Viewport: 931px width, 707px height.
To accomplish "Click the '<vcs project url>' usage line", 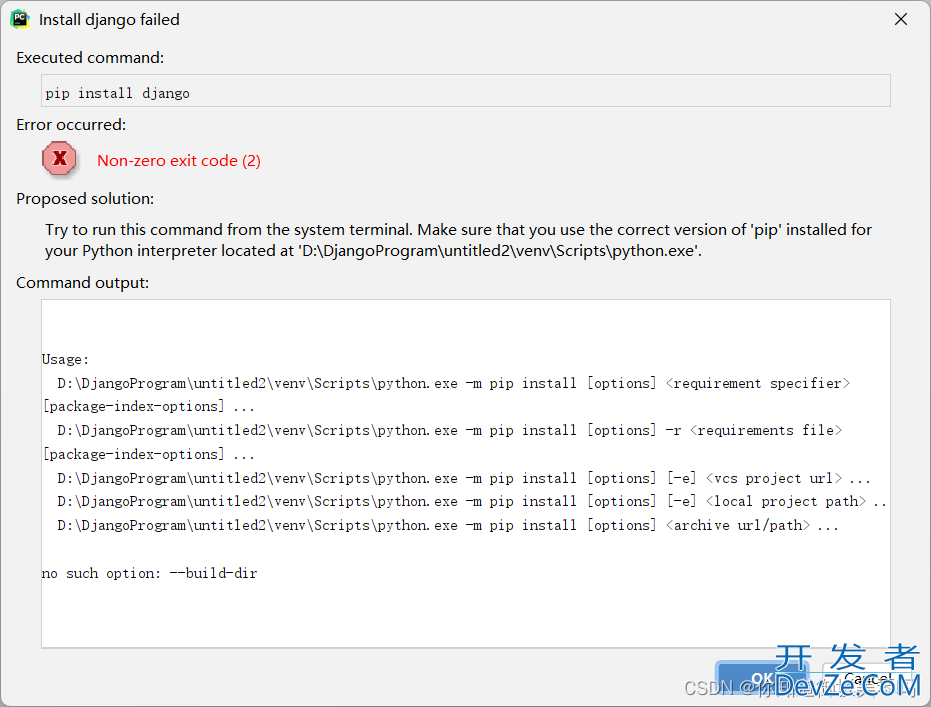I will click(464, 478).
